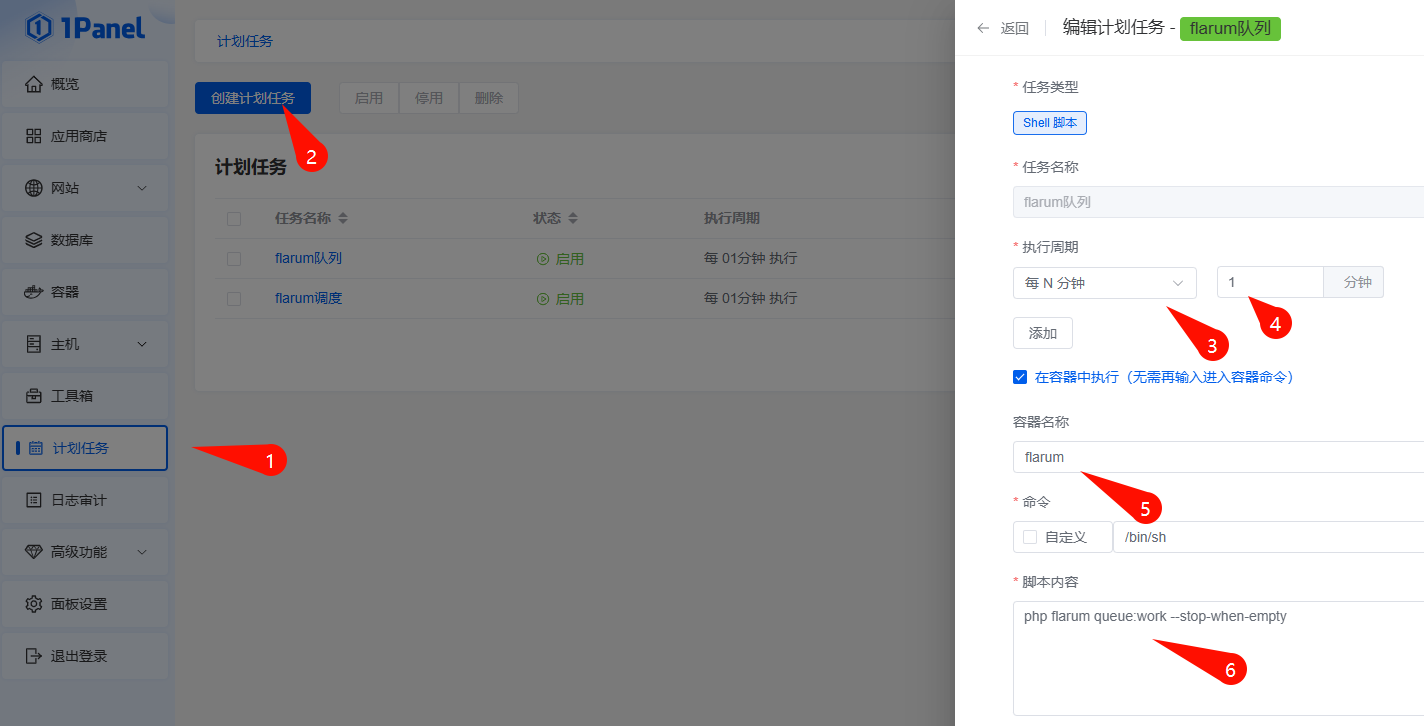Screen dimensions: 1424x726
Task: Click the layers icon beside 数据库
Action: coord(34,240)
